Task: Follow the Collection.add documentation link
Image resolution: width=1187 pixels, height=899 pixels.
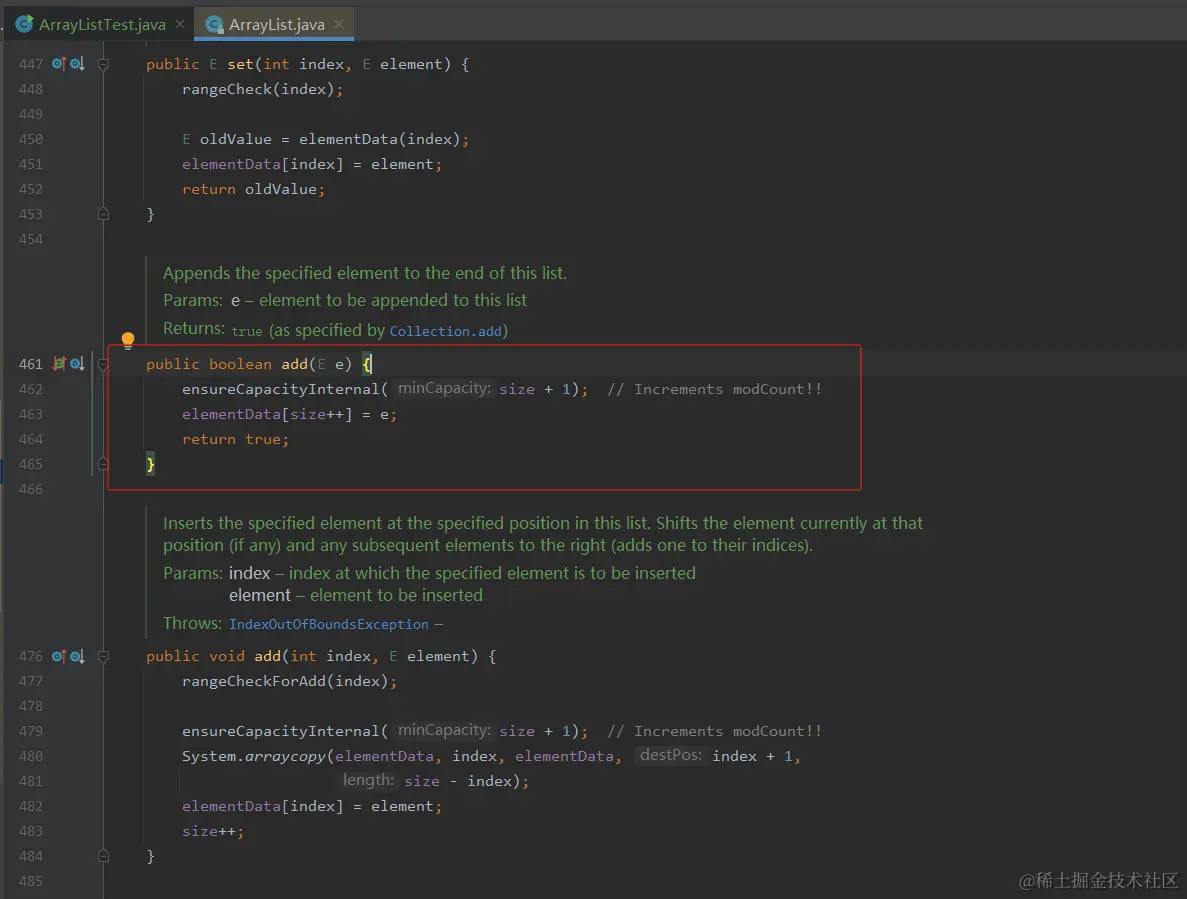Action: (x=446, y=331)
